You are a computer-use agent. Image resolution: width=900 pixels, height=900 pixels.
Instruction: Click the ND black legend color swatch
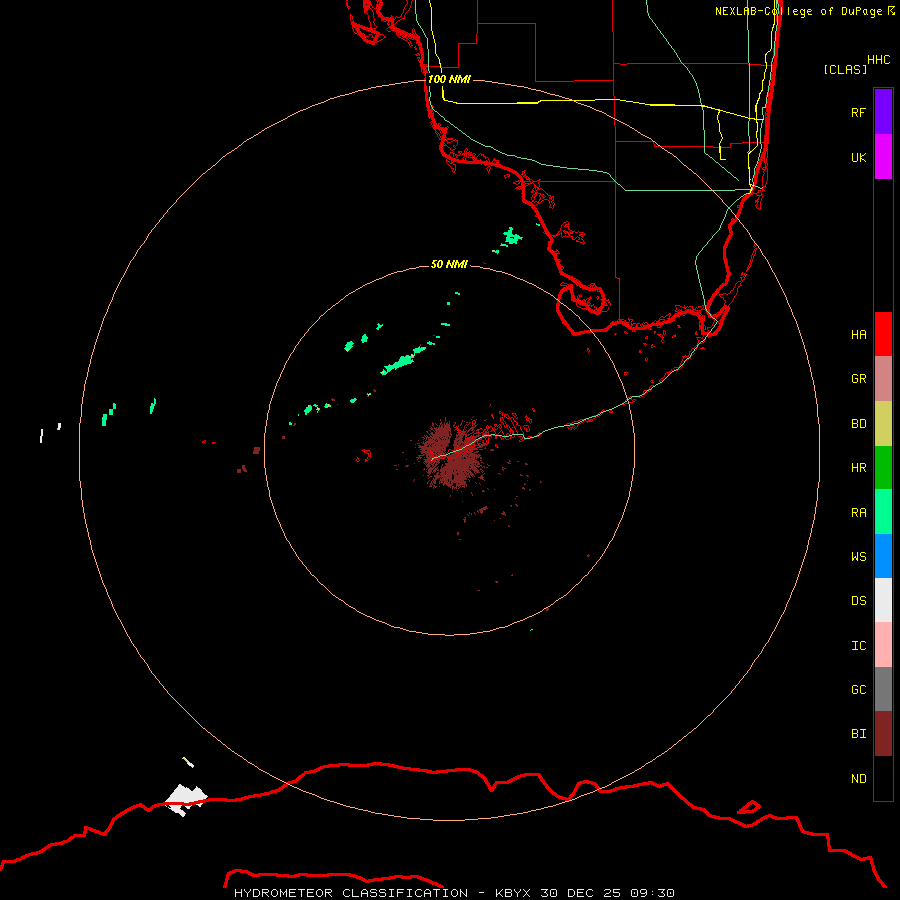pyautogui.click(x=883, y=778)
